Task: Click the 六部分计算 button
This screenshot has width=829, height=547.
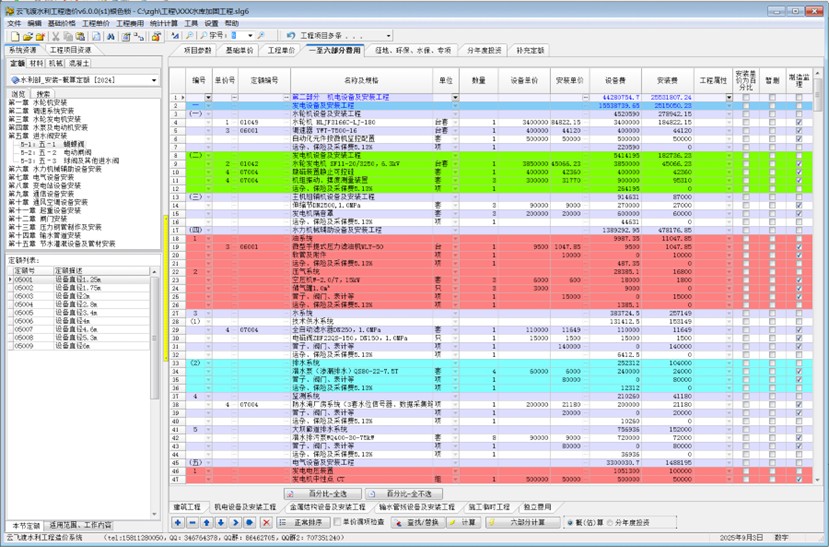Action: coord(525,522)
